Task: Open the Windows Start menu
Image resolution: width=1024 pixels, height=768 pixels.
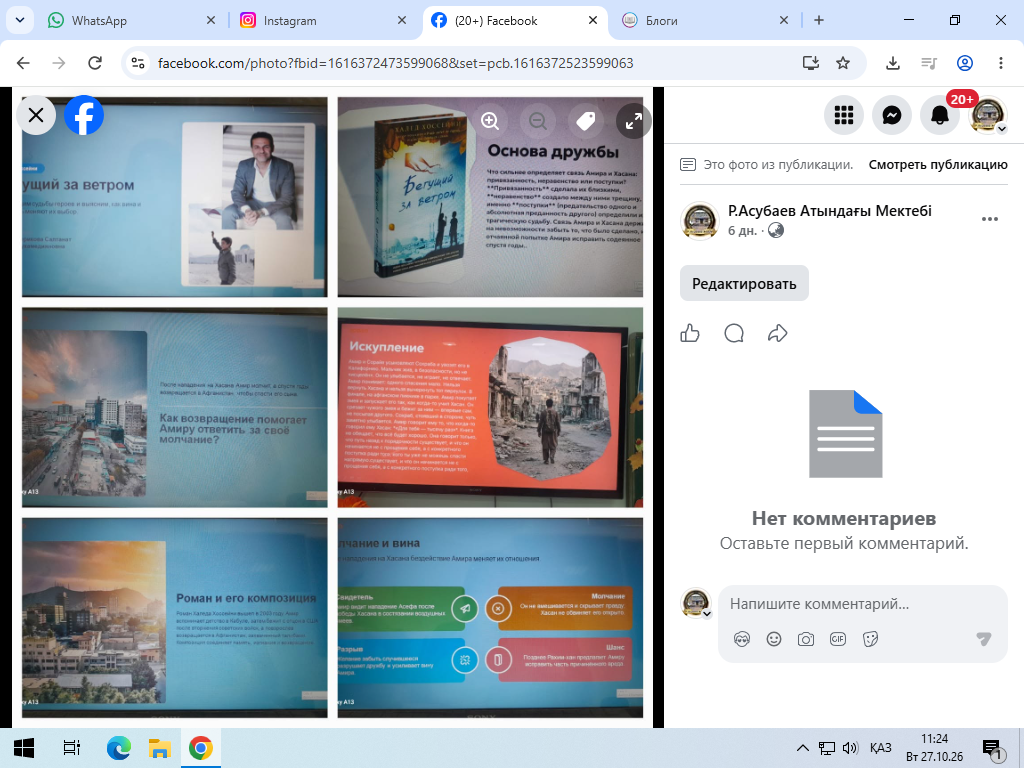Action: pos(24,748)
